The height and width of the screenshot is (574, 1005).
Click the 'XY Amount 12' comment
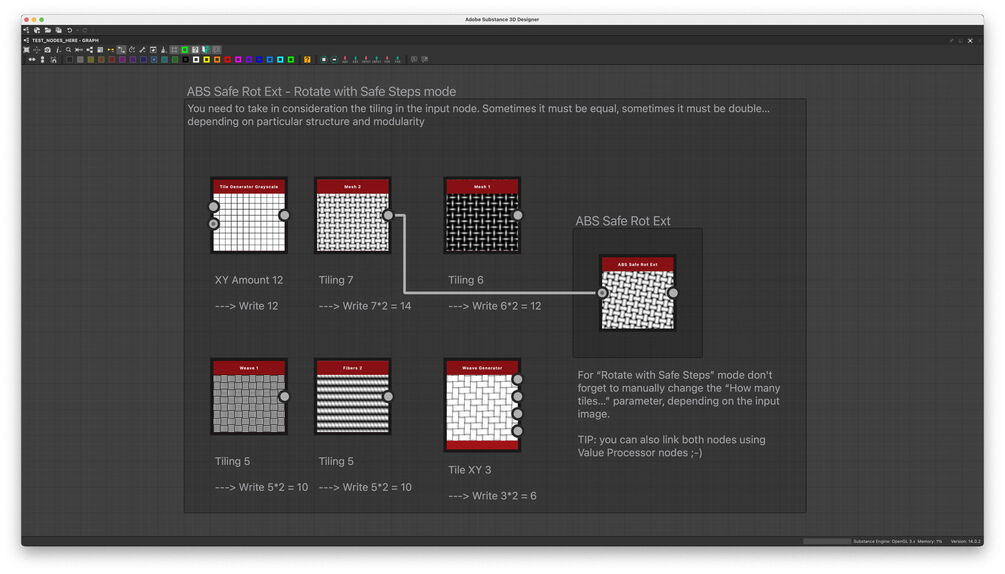point(249,280)
